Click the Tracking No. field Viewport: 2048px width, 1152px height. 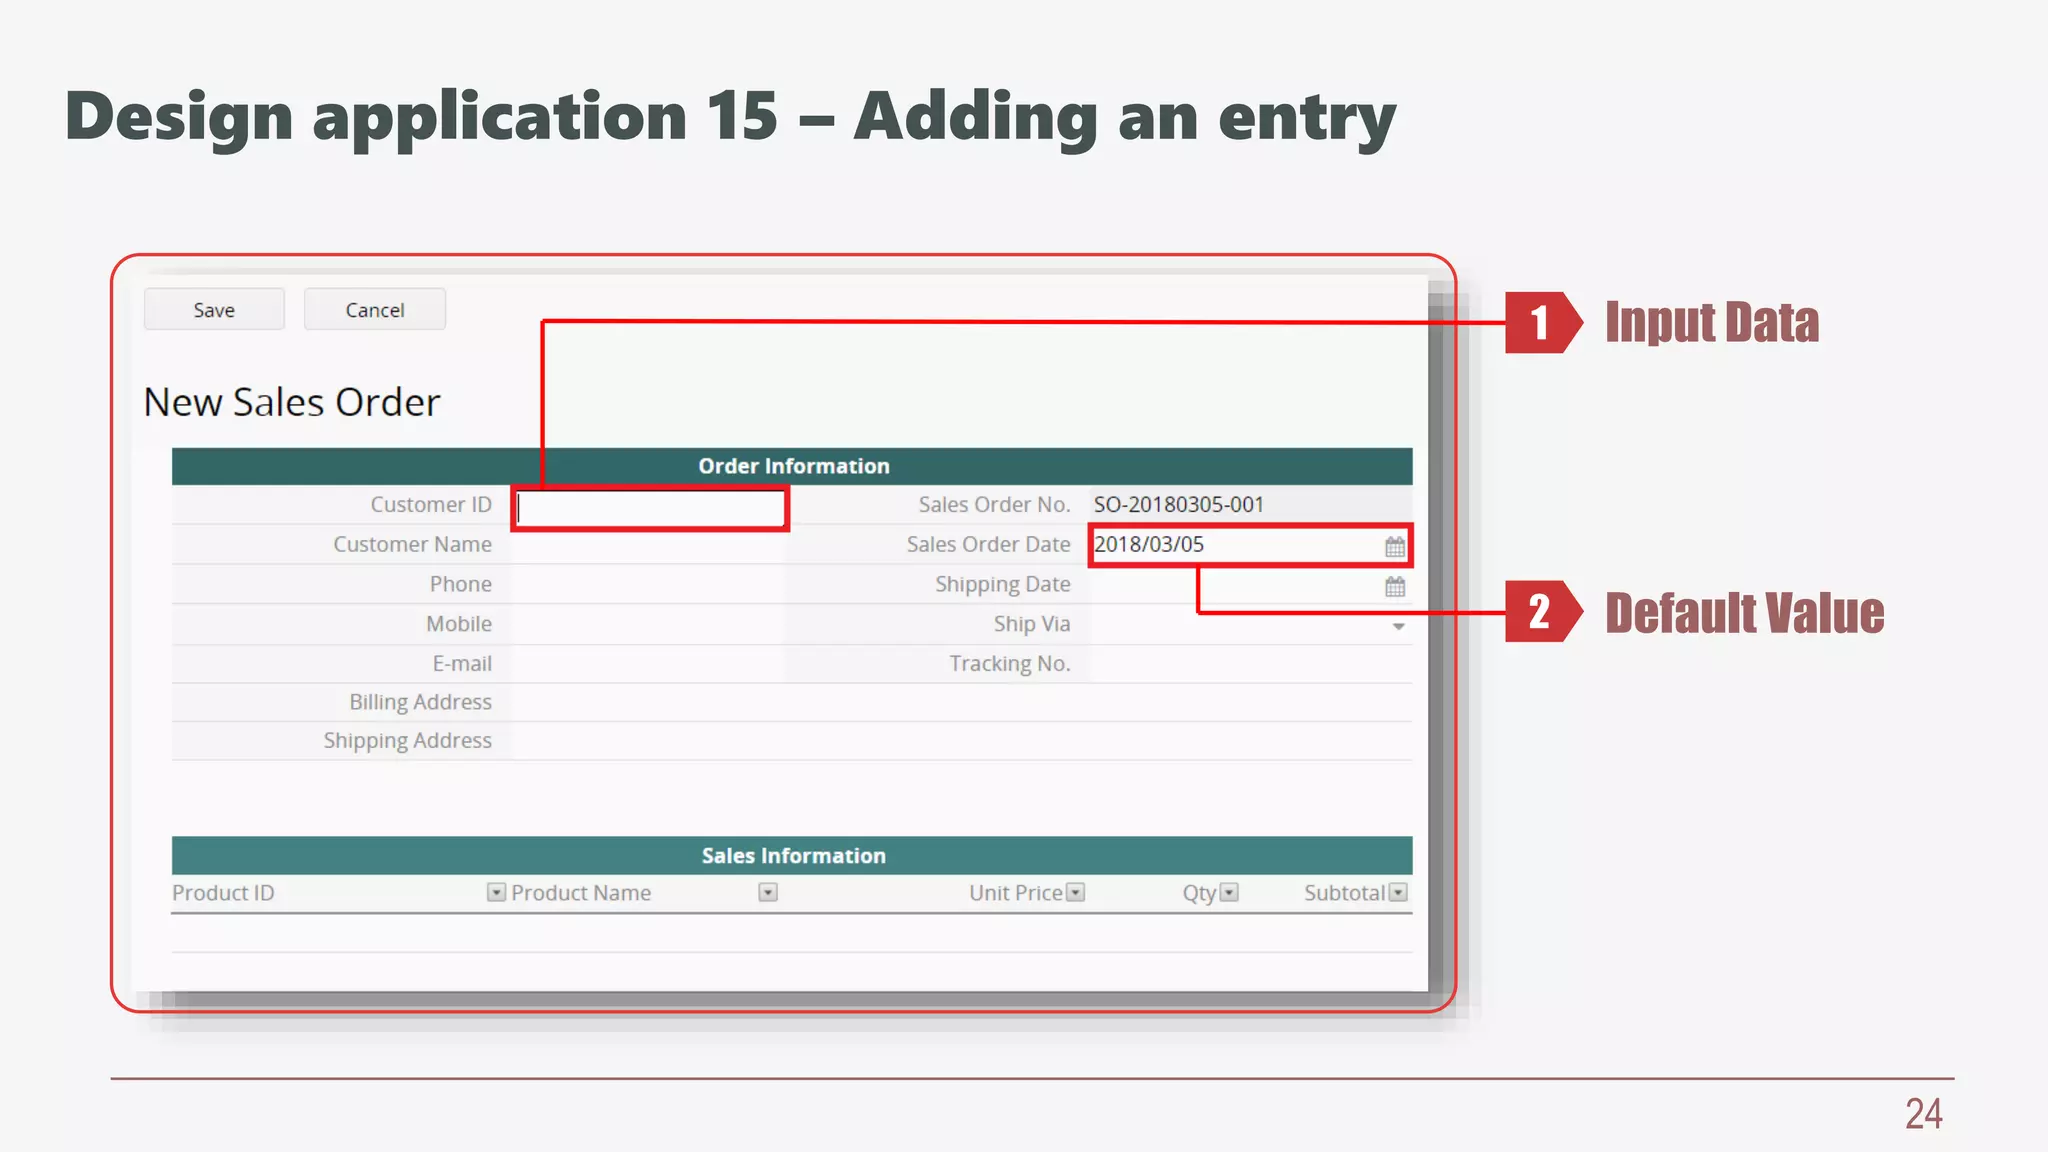1250,664
